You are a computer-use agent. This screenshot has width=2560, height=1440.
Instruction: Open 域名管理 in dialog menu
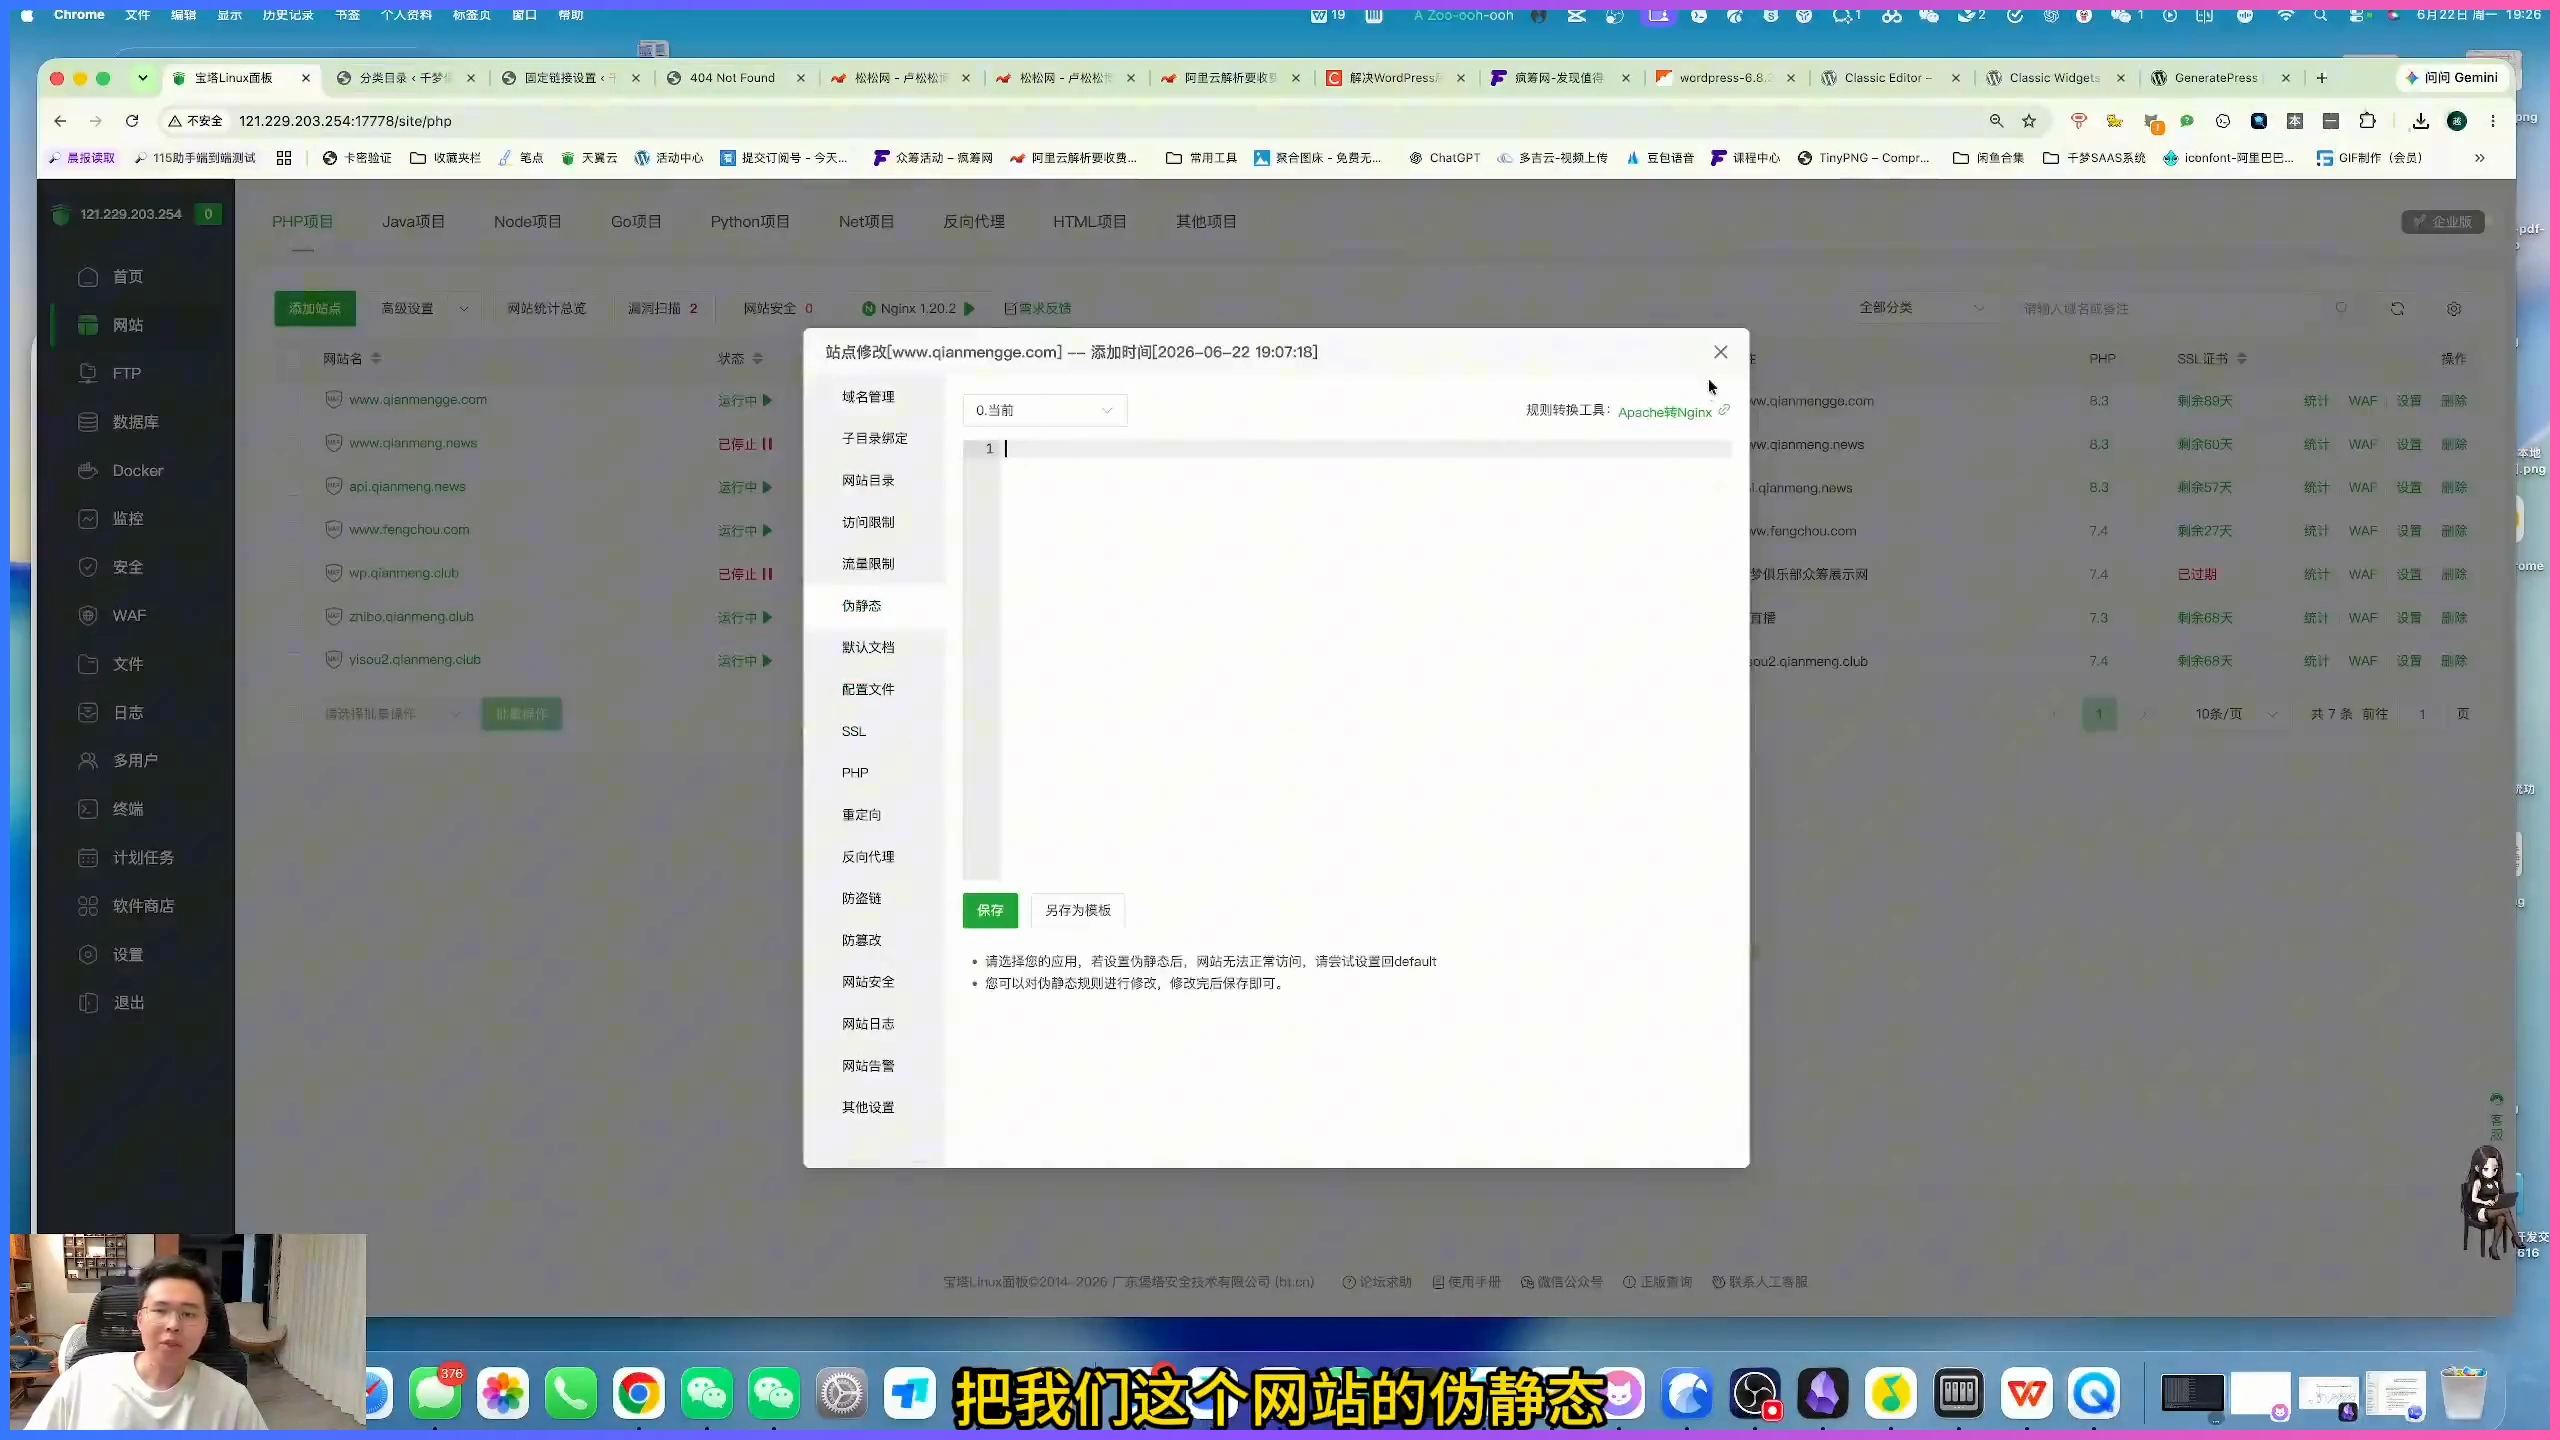coord(868,397)
